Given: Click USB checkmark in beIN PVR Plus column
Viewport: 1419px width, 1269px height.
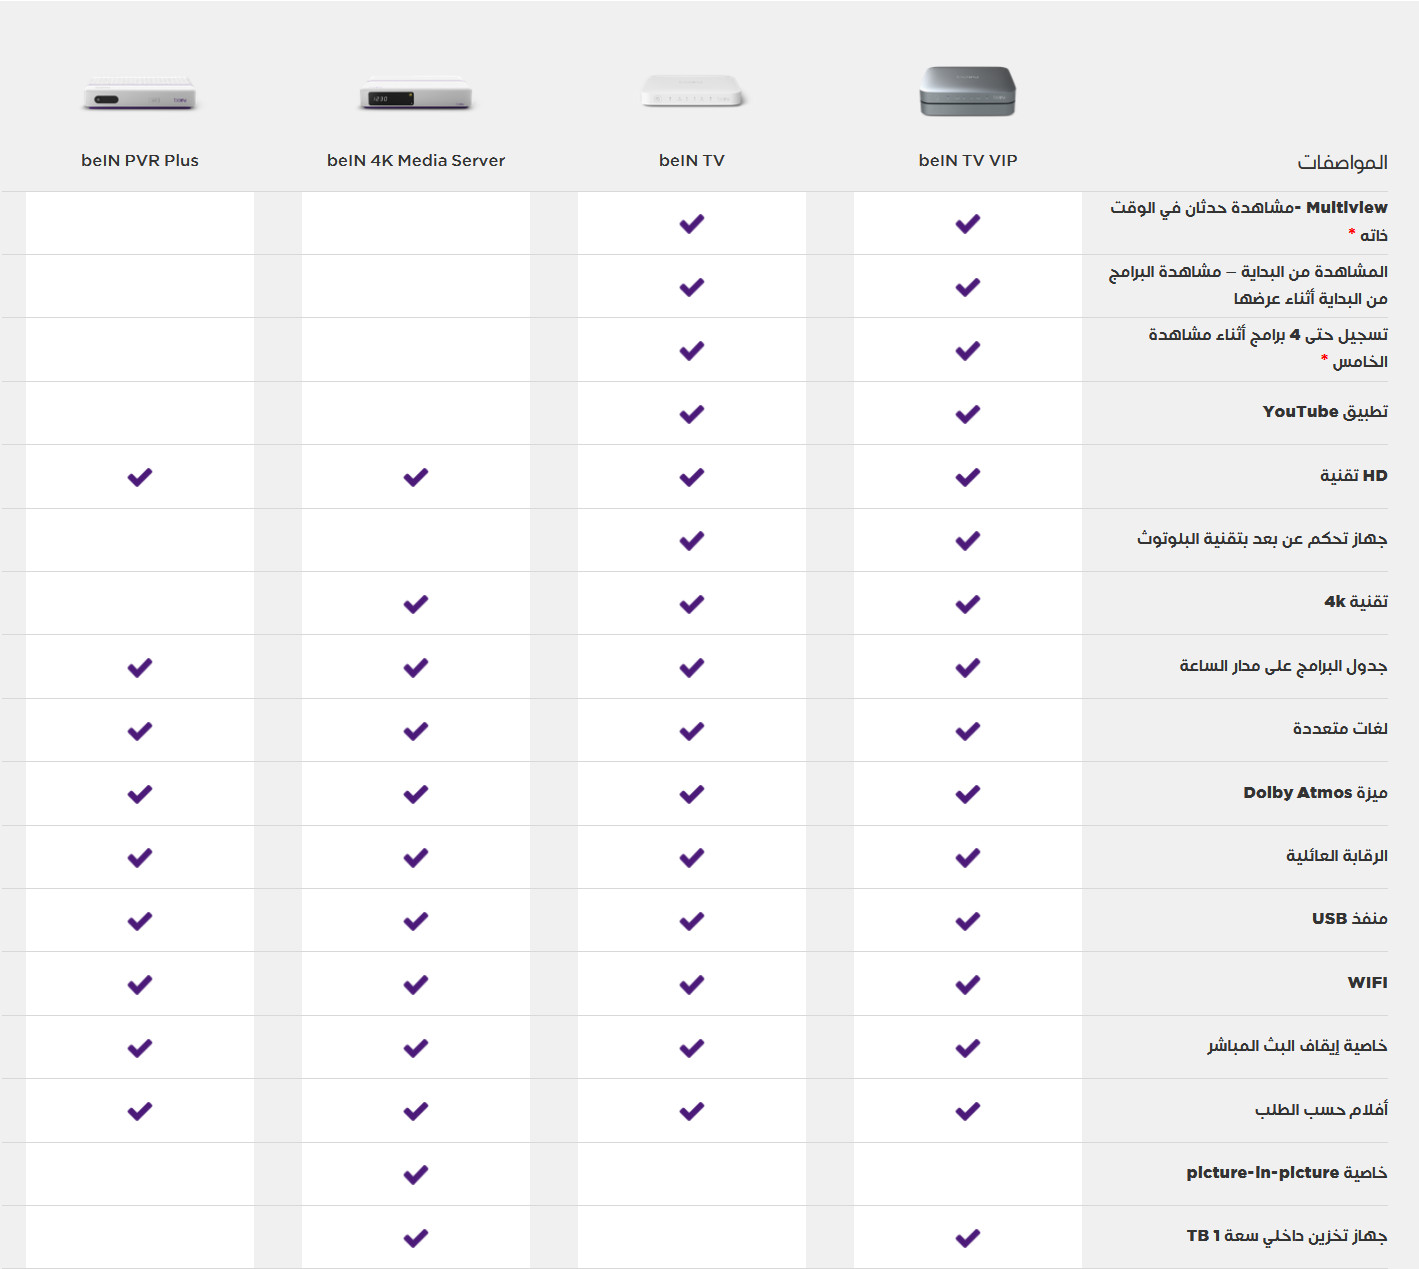Looking at the screenshot, I should coord(140,921).
